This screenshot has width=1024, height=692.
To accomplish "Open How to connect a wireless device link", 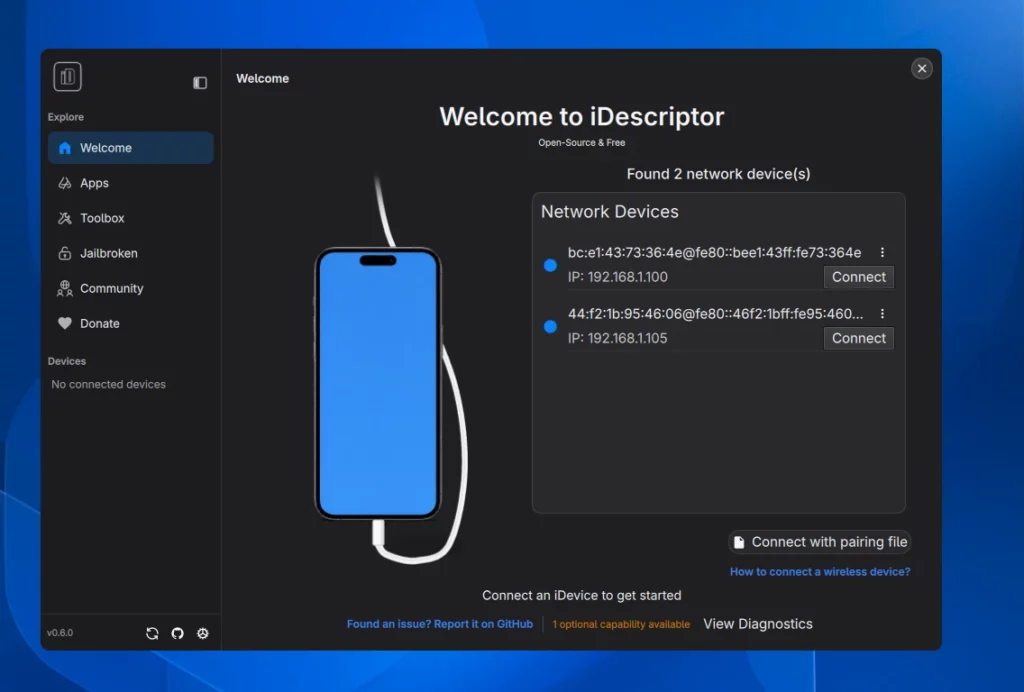I will 820,571.
